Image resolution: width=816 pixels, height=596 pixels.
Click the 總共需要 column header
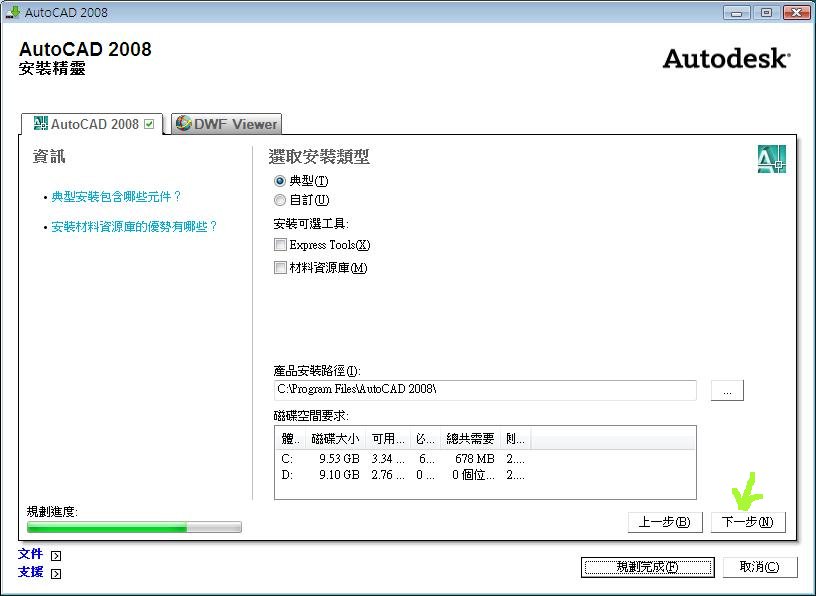coord(470,439)
